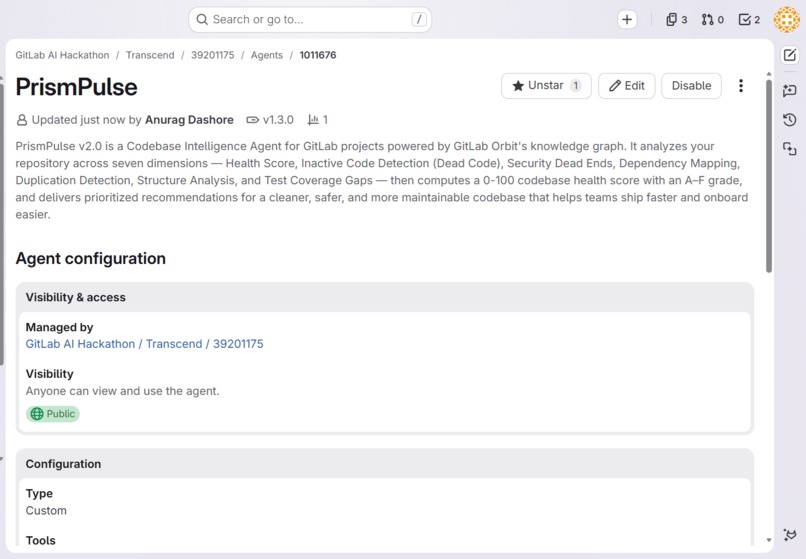Open the vertical ellipsis more actions menu
Screen dimensions: 806x559
(x=741, y=86)
